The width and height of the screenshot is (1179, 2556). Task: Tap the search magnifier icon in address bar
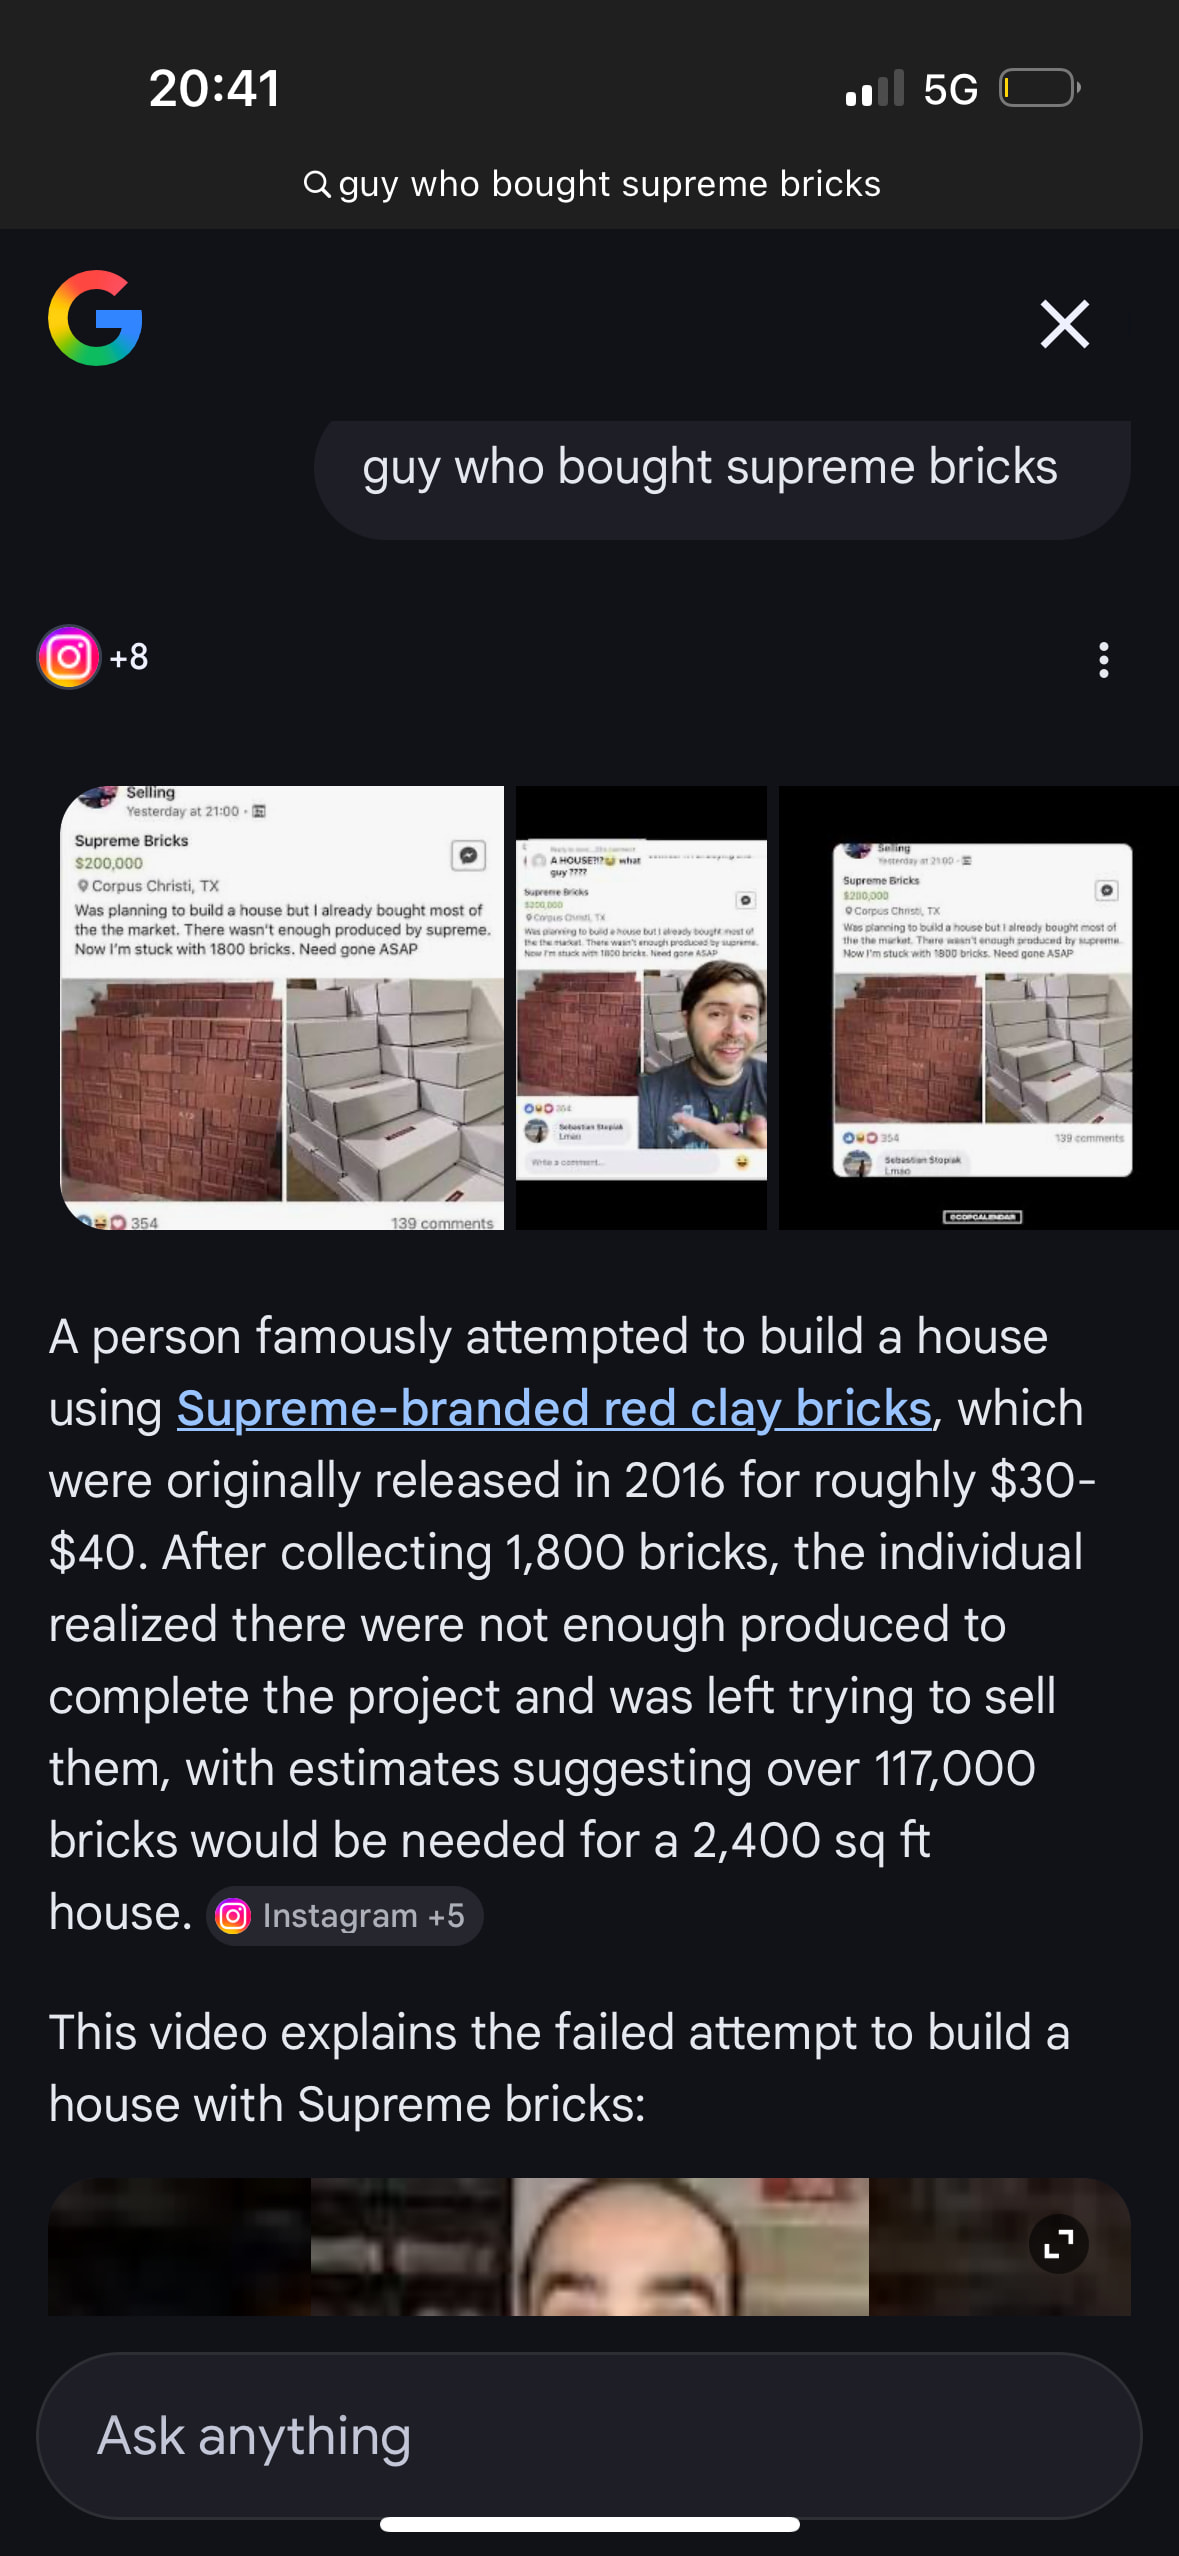pyautogui.click(x=317, y=184)
